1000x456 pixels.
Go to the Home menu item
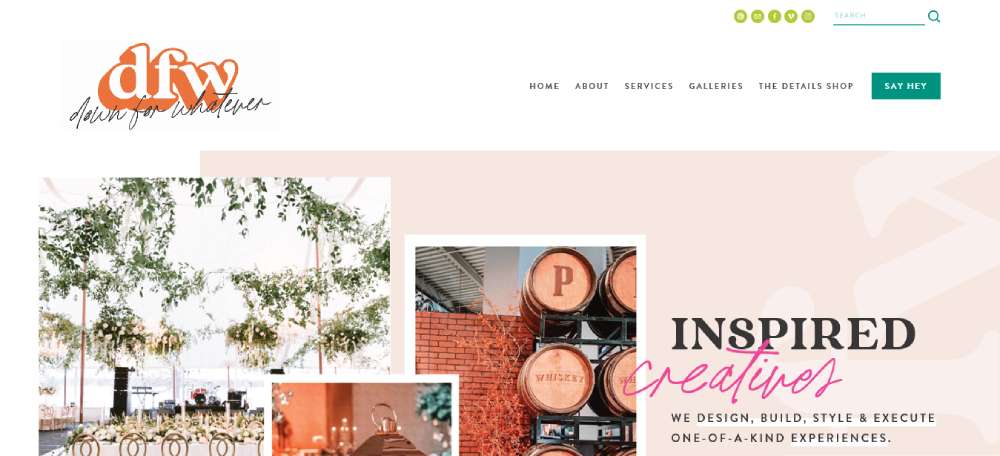point(544,86)
